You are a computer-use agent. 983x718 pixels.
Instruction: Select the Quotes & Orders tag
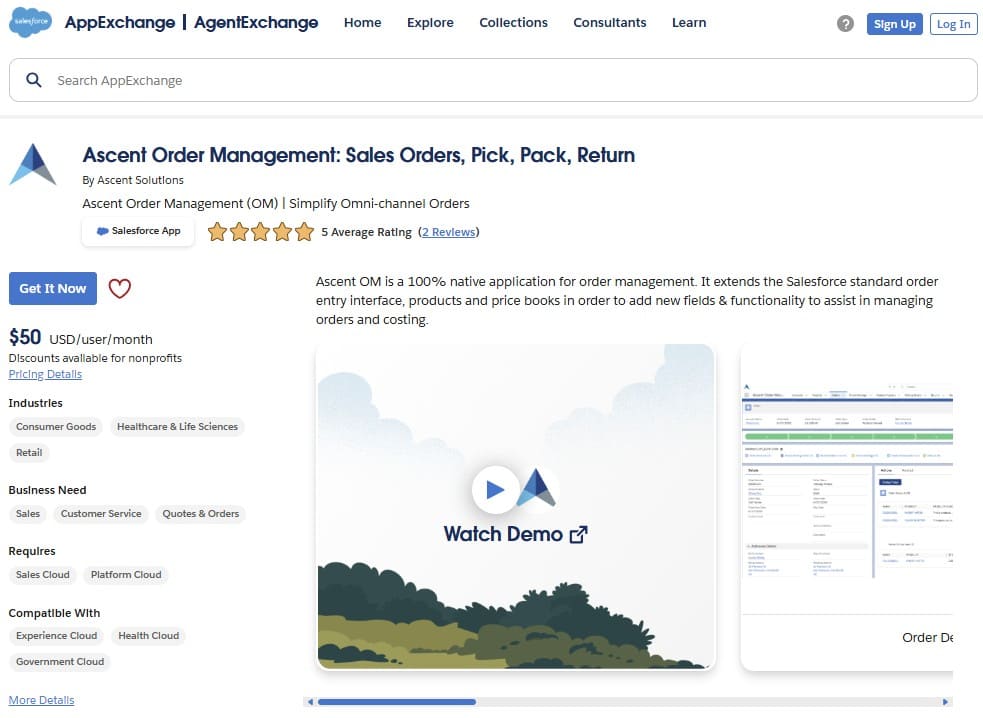tap(201, 514)
